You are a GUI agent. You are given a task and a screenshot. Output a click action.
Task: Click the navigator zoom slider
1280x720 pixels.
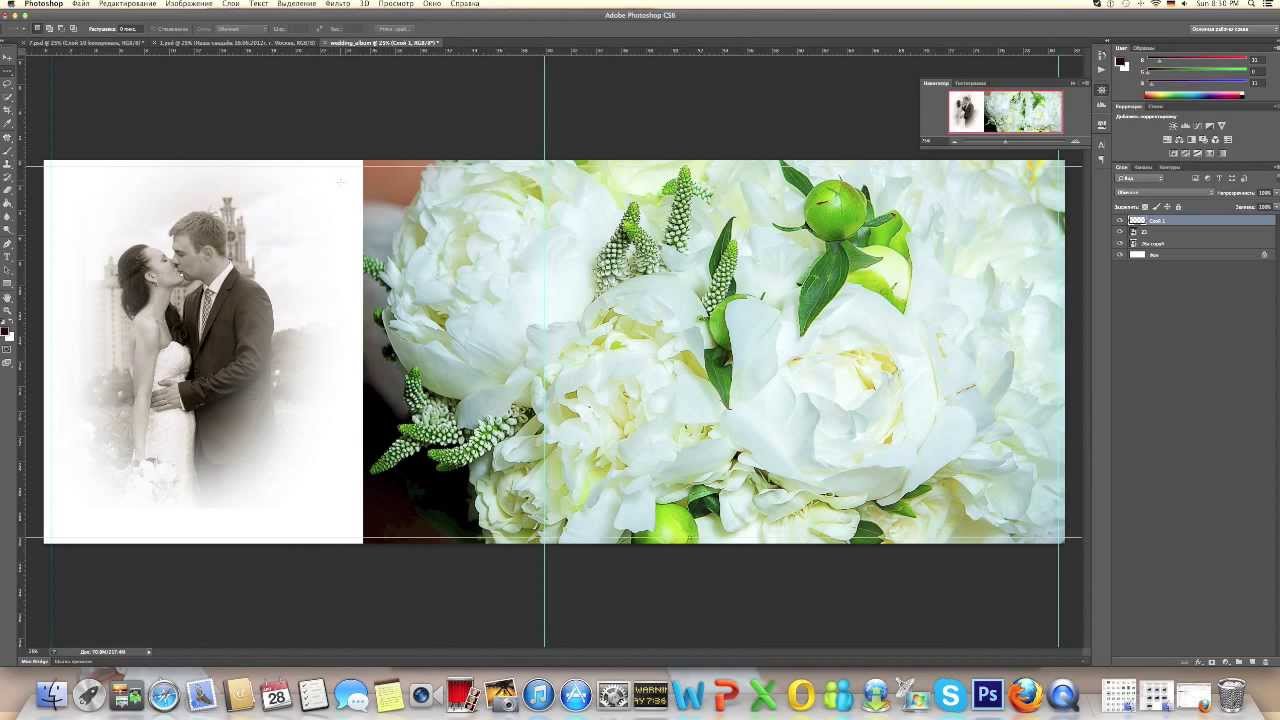pyautogui.click(x=1005, y=141)
